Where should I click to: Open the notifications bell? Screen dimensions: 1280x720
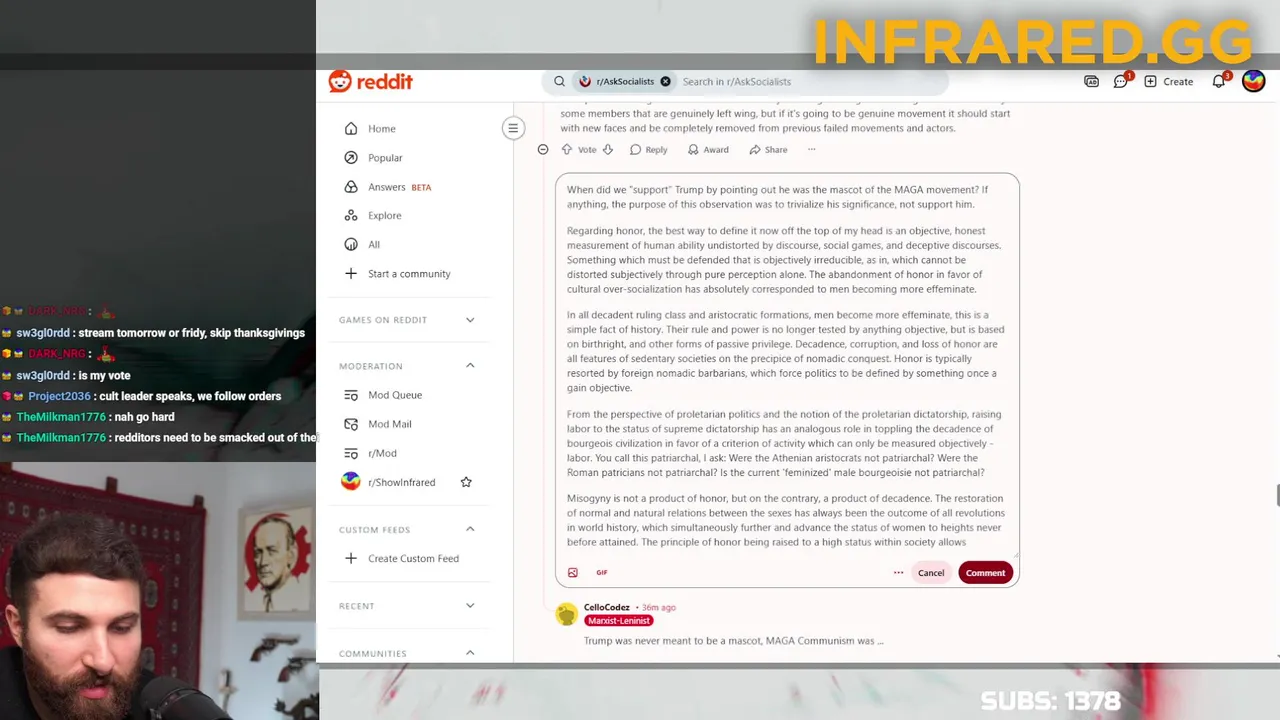coord(1218,82)
